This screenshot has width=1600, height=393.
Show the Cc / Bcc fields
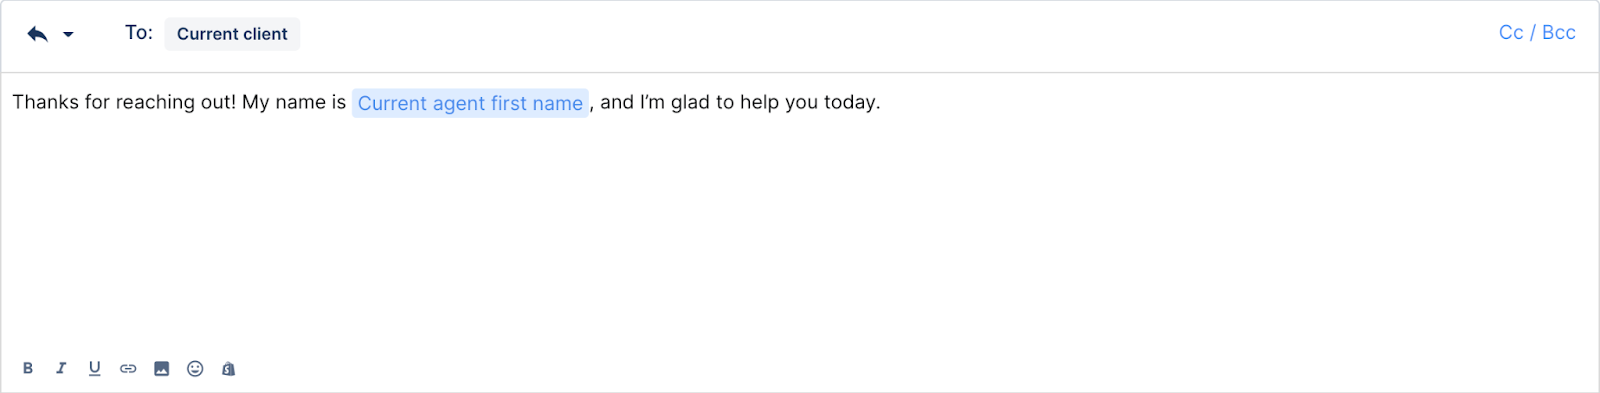point(1537,33)
